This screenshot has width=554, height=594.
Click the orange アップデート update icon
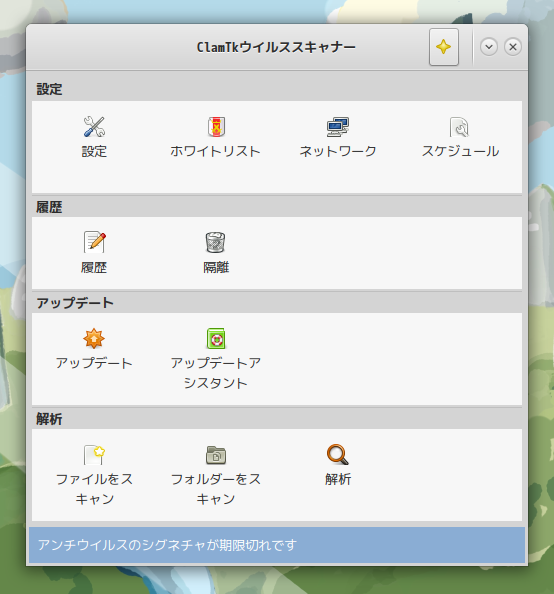click(94, 338)
